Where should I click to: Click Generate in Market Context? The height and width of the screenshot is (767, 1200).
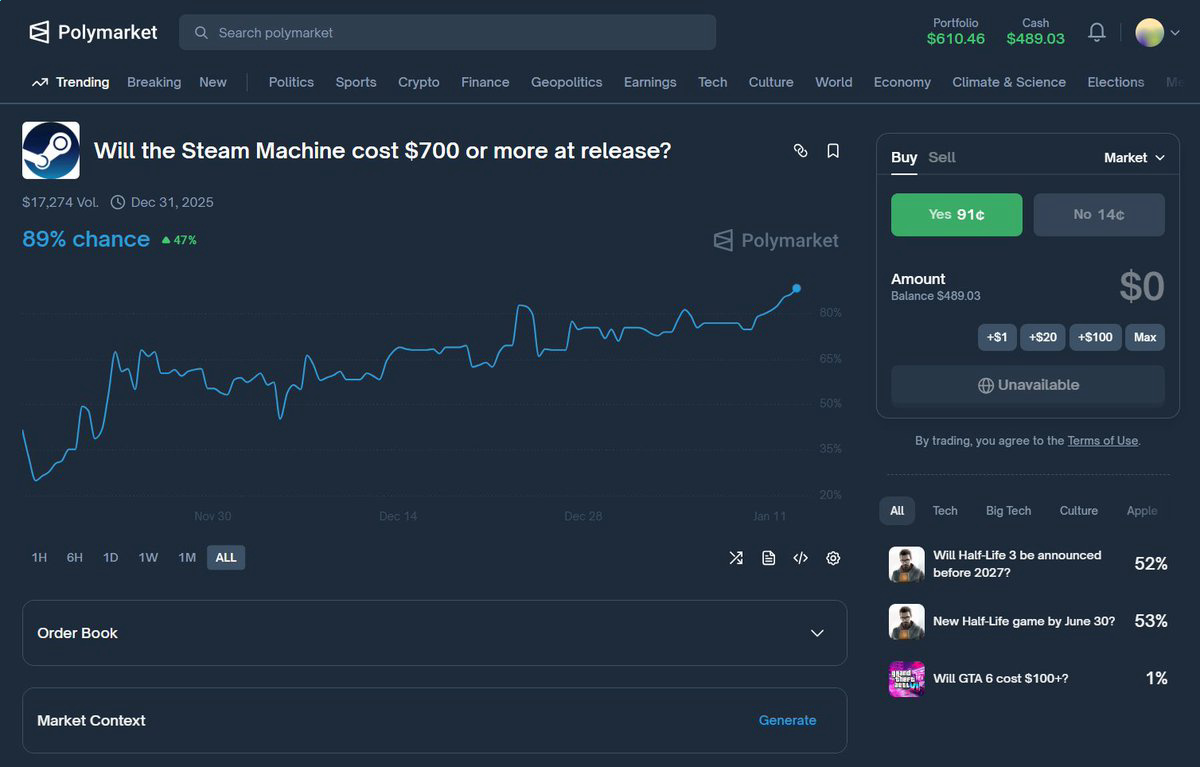pos(787,720)
